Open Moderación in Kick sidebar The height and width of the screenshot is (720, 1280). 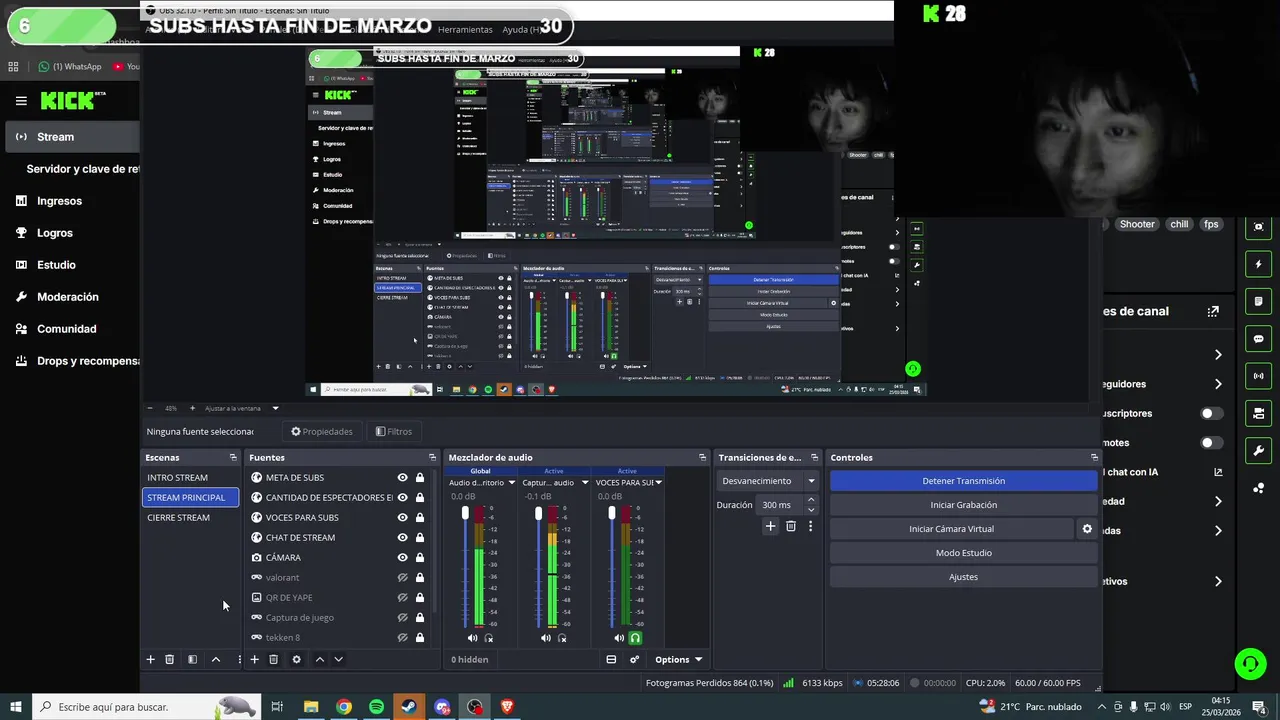(70, 297)
